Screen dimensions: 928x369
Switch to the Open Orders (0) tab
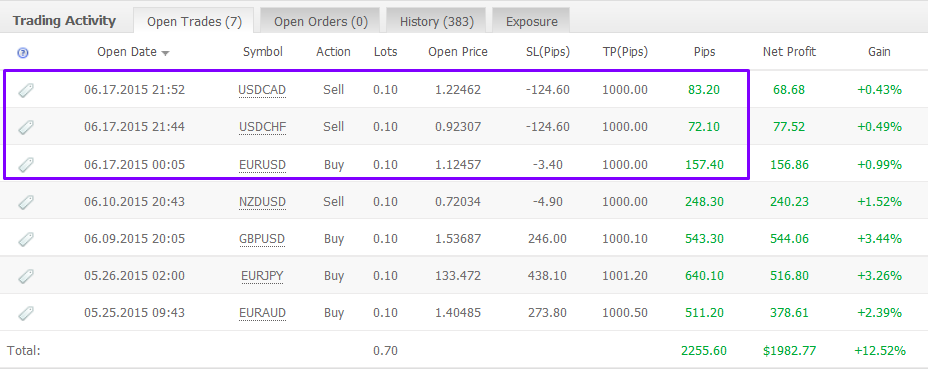coord(321,21)
